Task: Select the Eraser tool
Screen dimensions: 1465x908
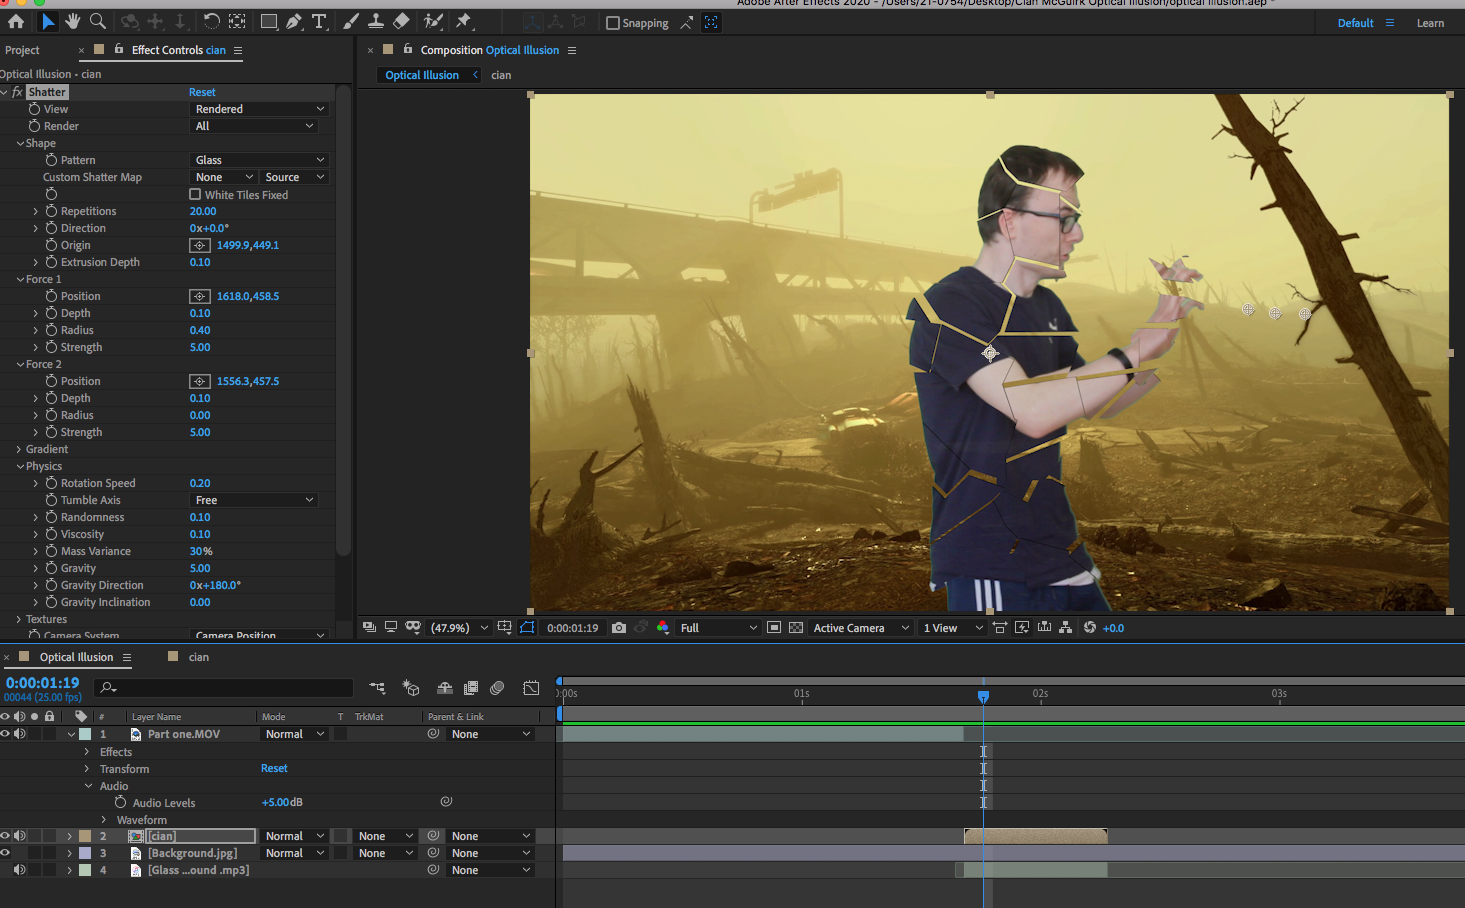Action: (x=401, y=21)
